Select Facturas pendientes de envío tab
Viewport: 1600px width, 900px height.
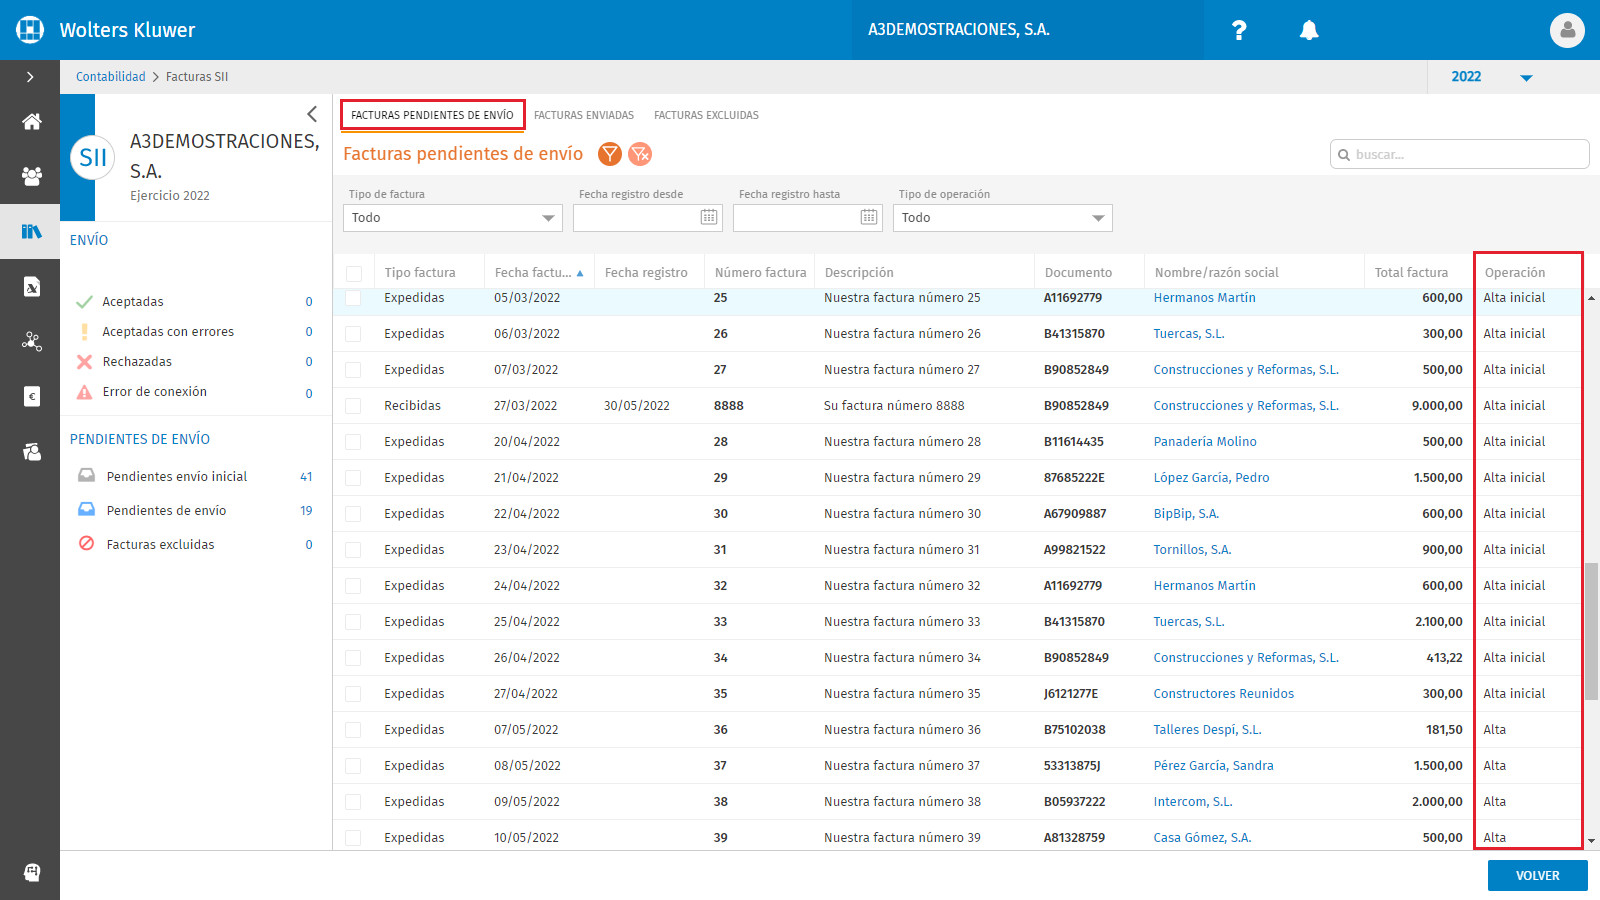pos(432,115)
